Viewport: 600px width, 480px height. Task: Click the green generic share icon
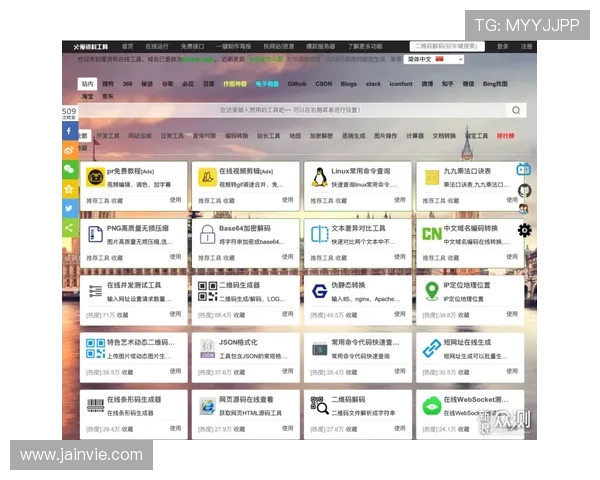click(70, 228)
